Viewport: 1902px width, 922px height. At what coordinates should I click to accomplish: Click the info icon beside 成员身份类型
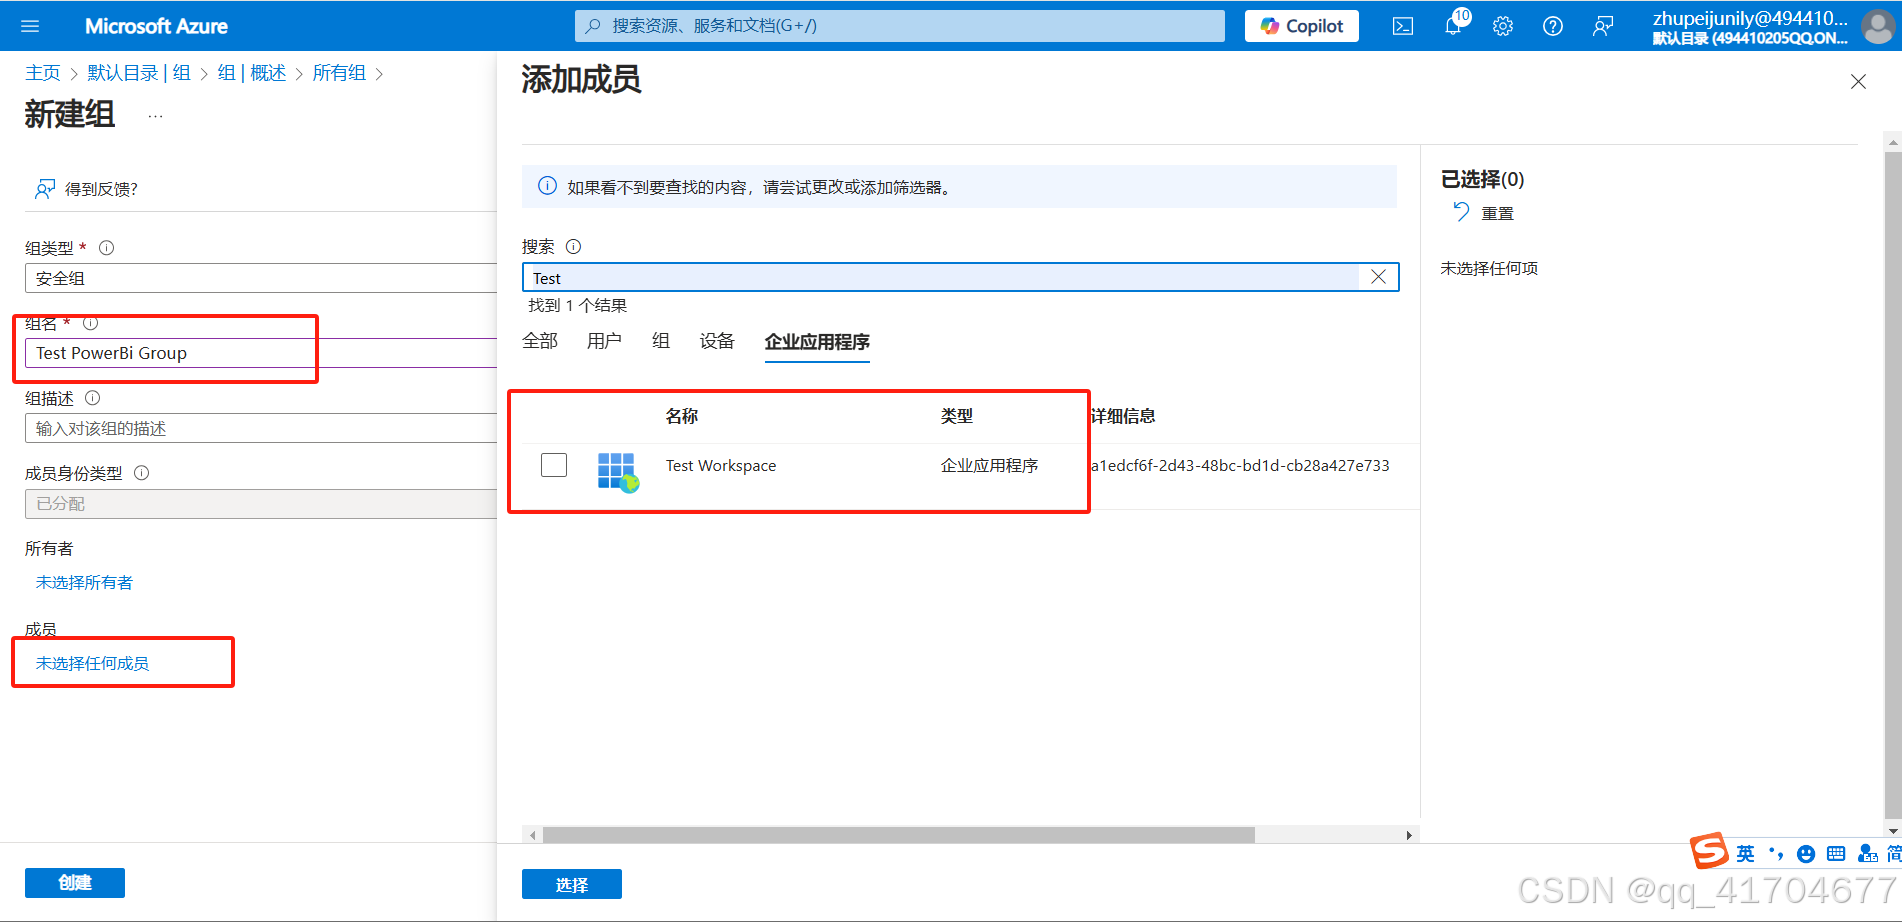tap(141, 472)
